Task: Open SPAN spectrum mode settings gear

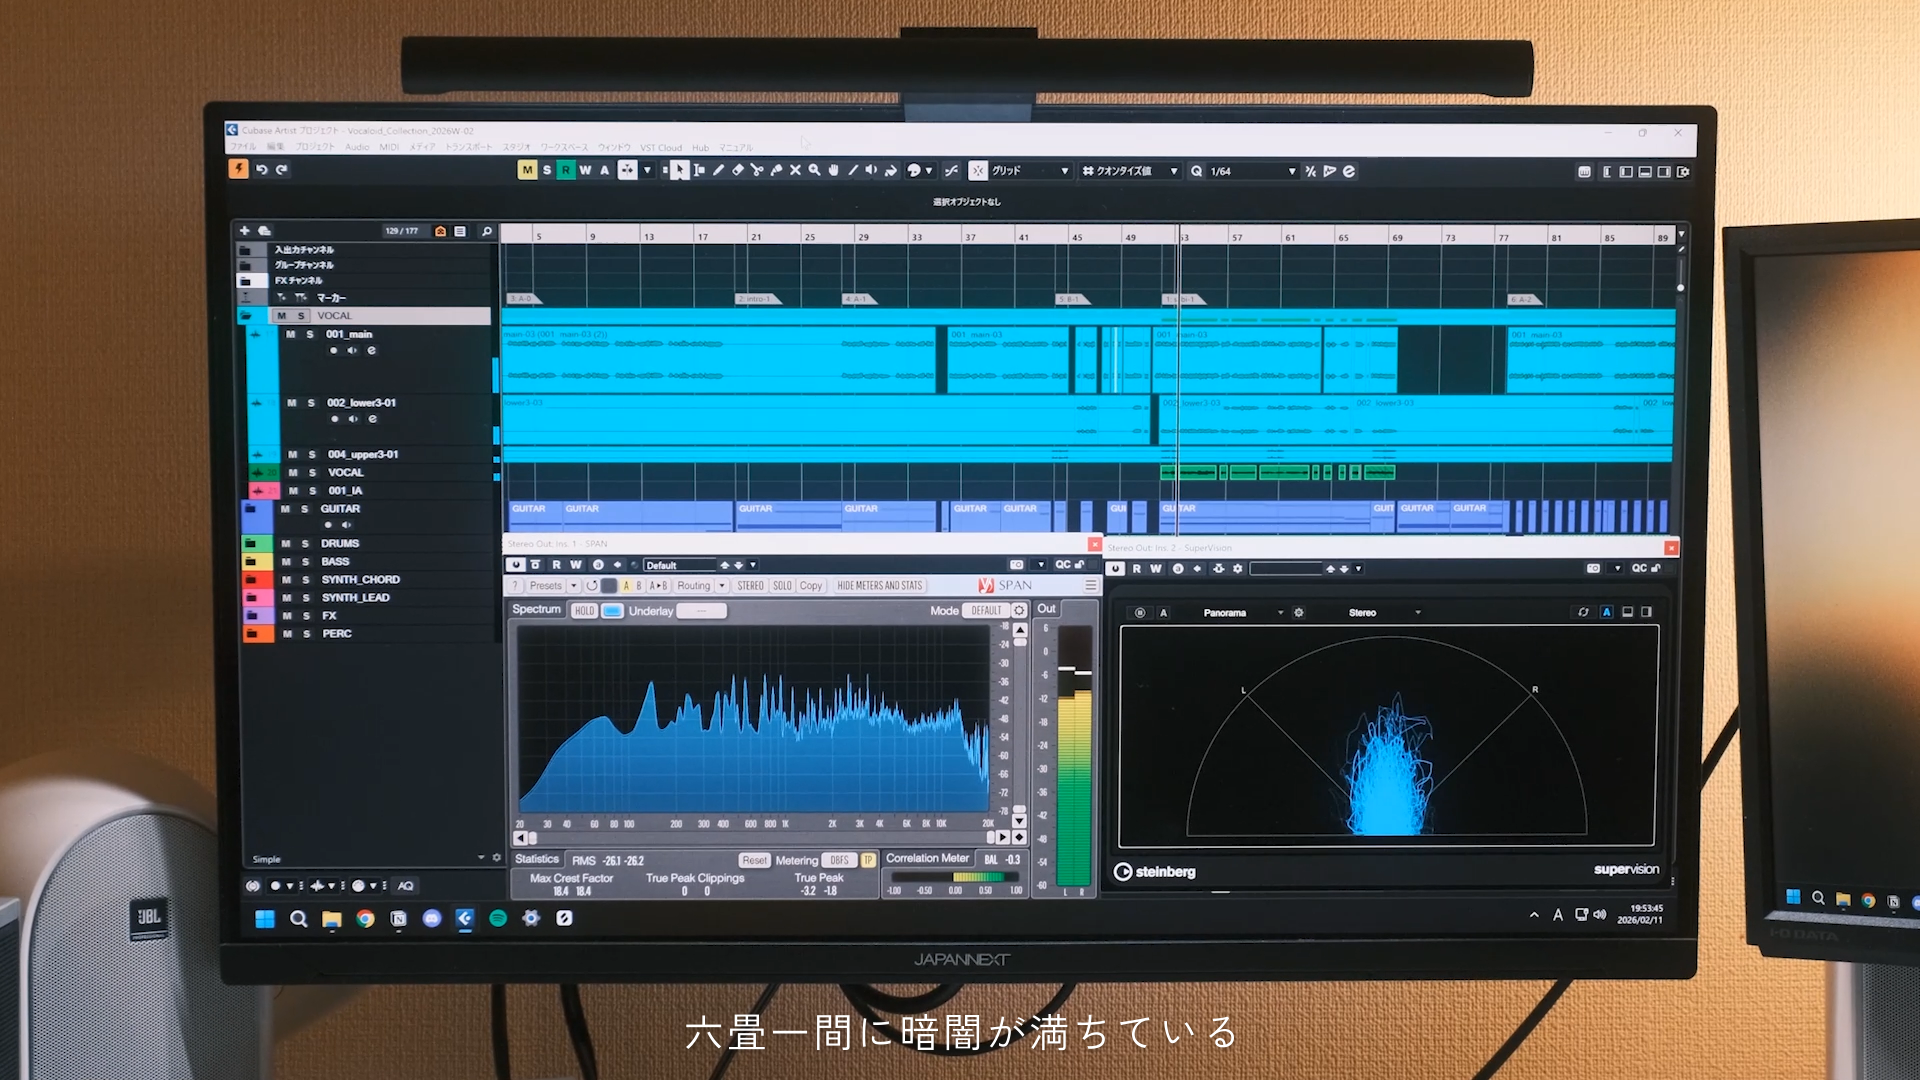Action: click(1018, 610)
